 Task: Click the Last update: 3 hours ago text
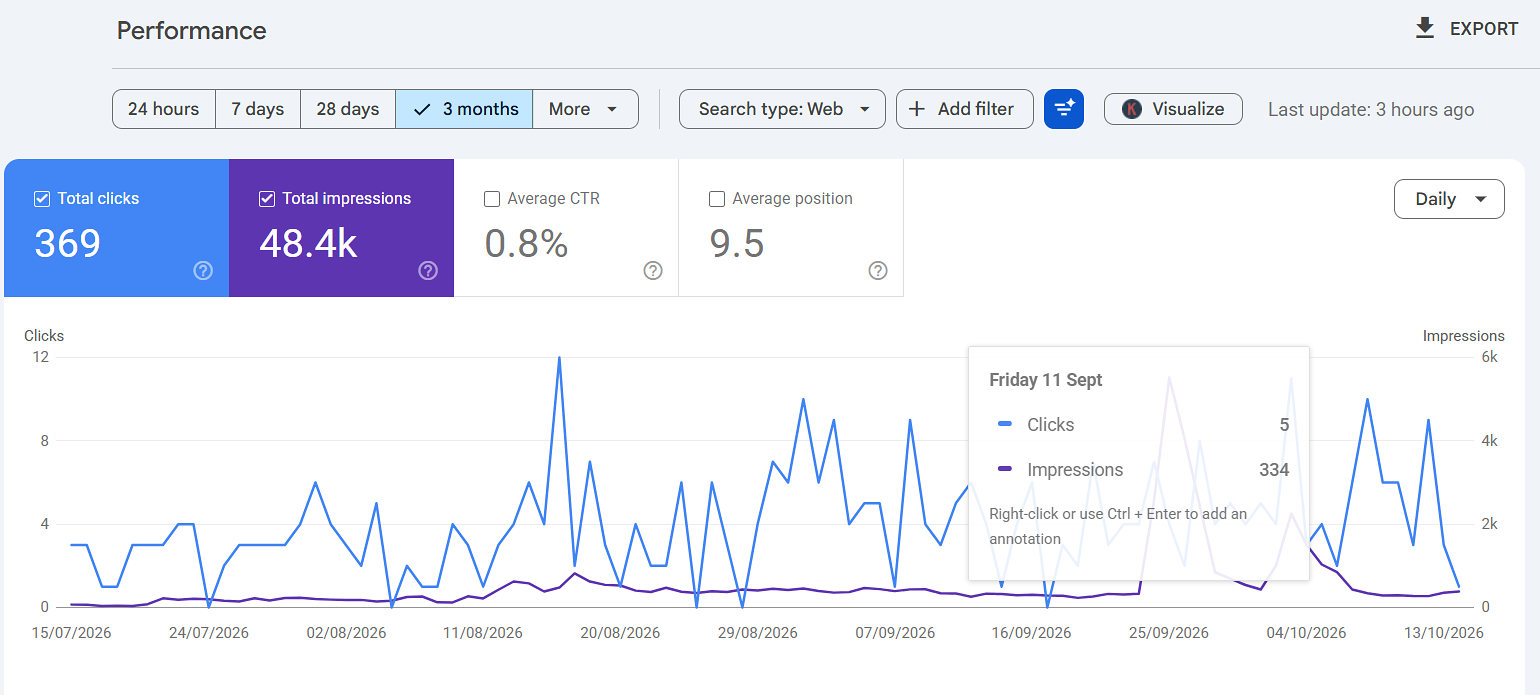(x=1371, y=110)
